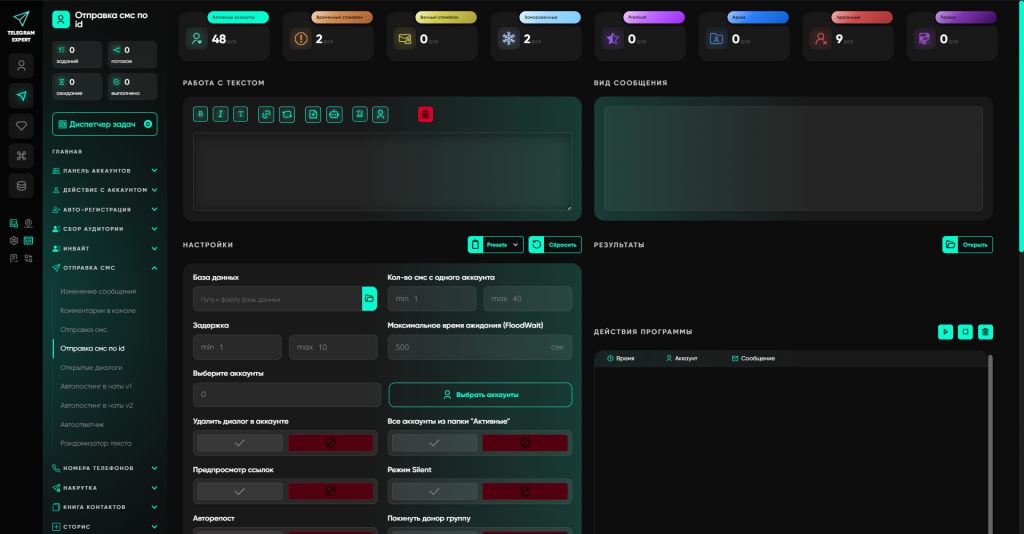
Task: Open the "Диспетчер задач" task manager button
Action: tap(105, 124)
